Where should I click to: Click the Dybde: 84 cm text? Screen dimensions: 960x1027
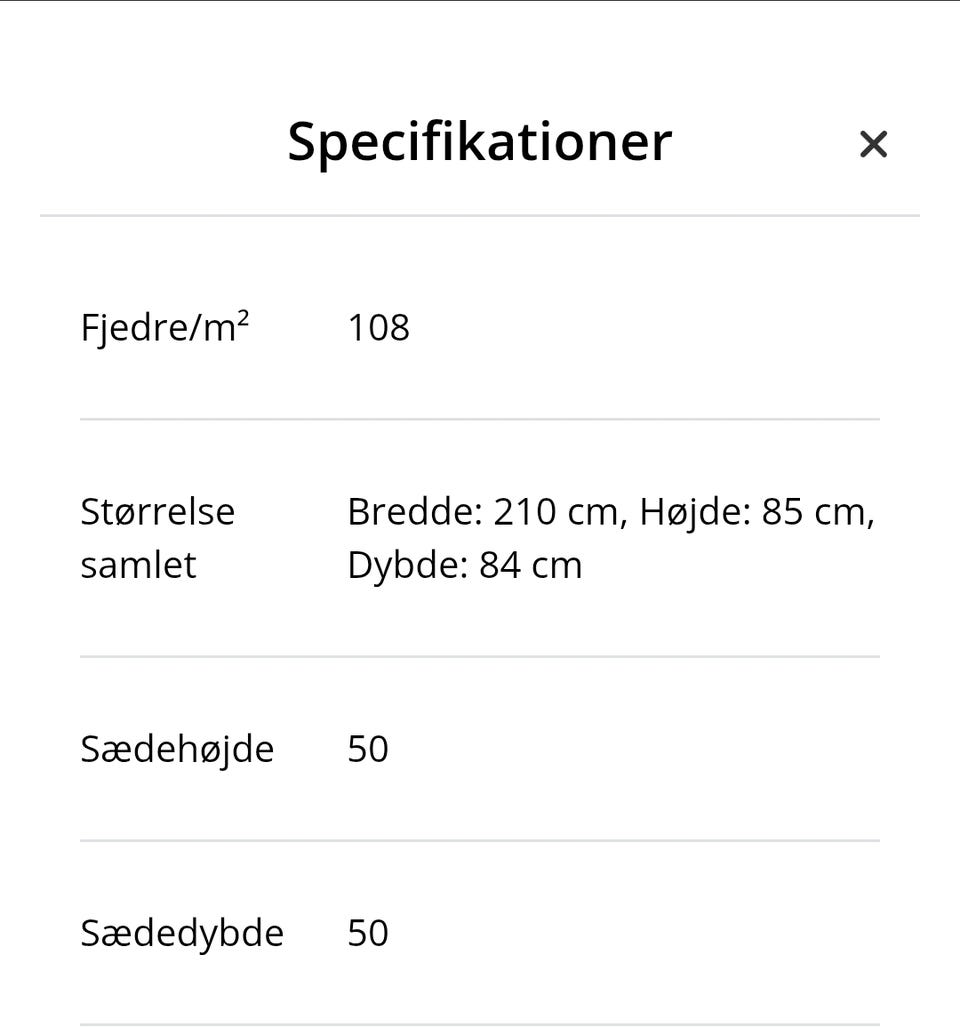(464, 564)
